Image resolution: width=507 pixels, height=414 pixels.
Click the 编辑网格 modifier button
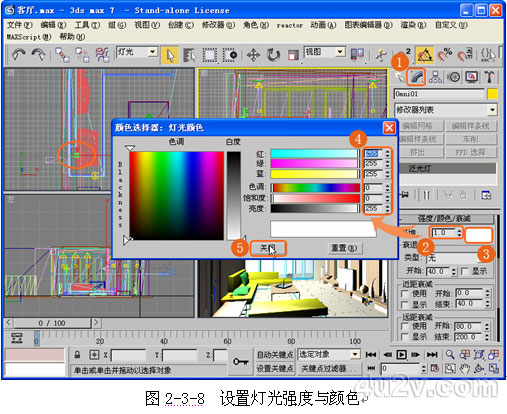[x=421, y=126]
